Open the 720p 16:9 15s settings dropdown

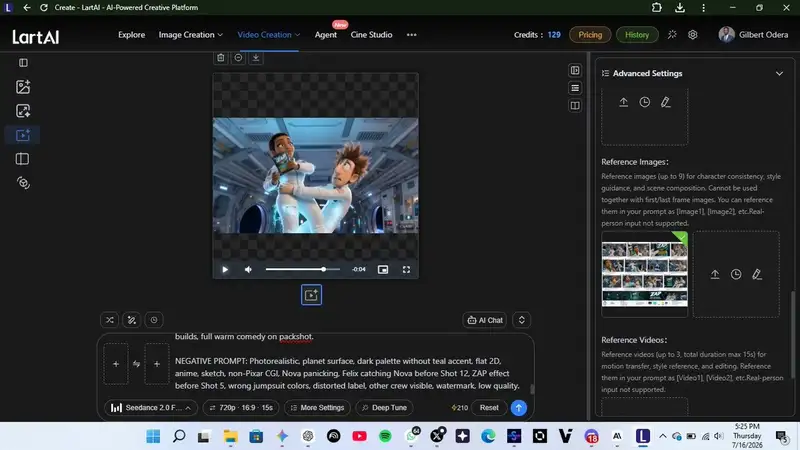241,408
